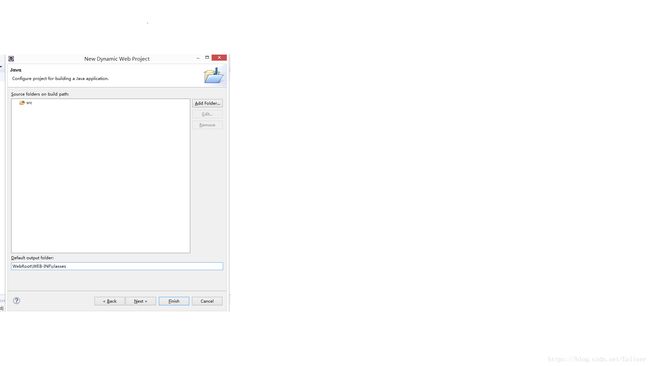Go back with the < Back button
650x366 pixels.
coord(109,301)
